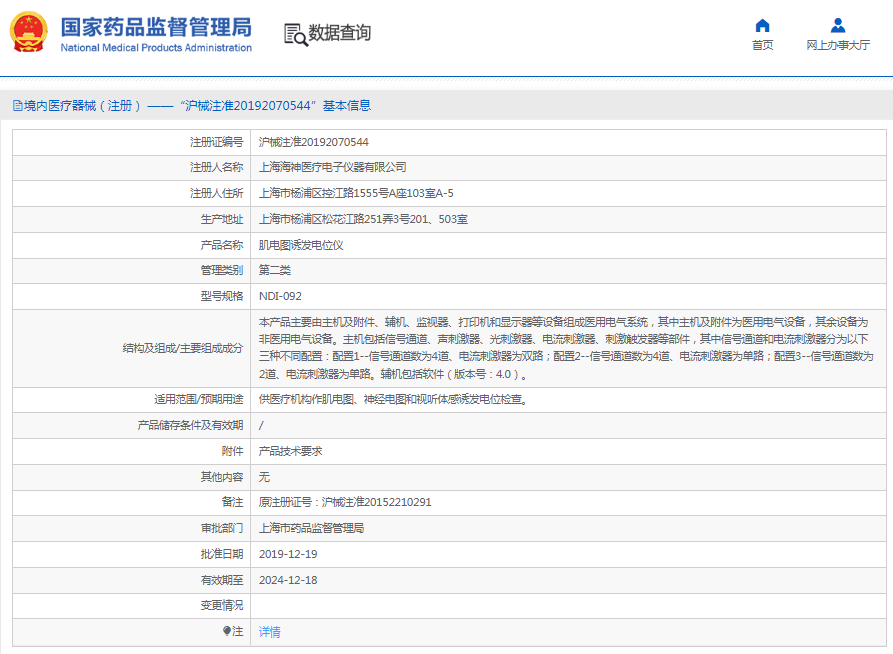The width and height of the screenshot is (893, 654).
Task: Click the document icon before 境内医疗器械
Action: (x=17, y=106)
